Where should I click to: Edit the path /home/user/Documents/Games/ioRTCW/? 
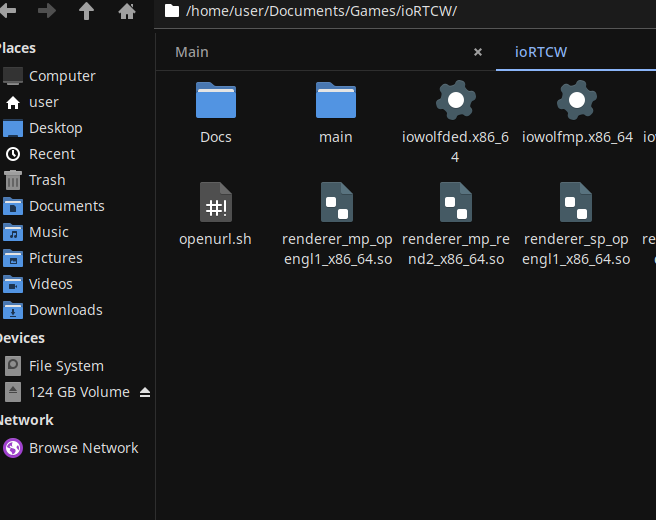click(321, 11)
